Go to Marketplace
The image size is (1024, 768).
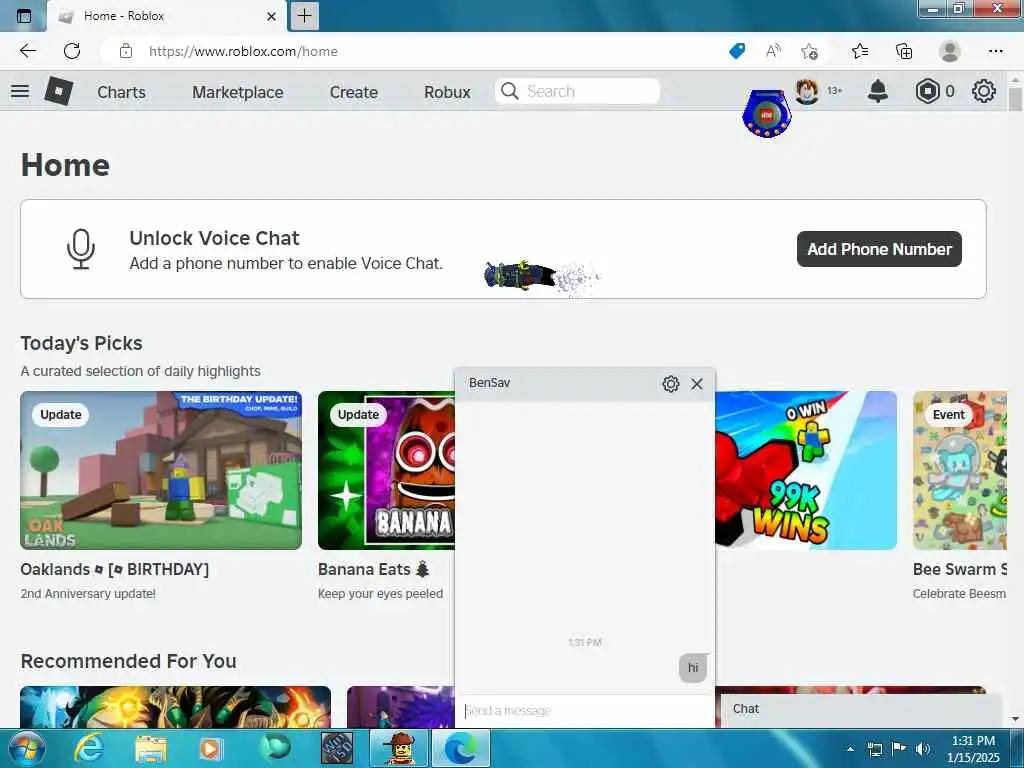click(x=238, y=92)
